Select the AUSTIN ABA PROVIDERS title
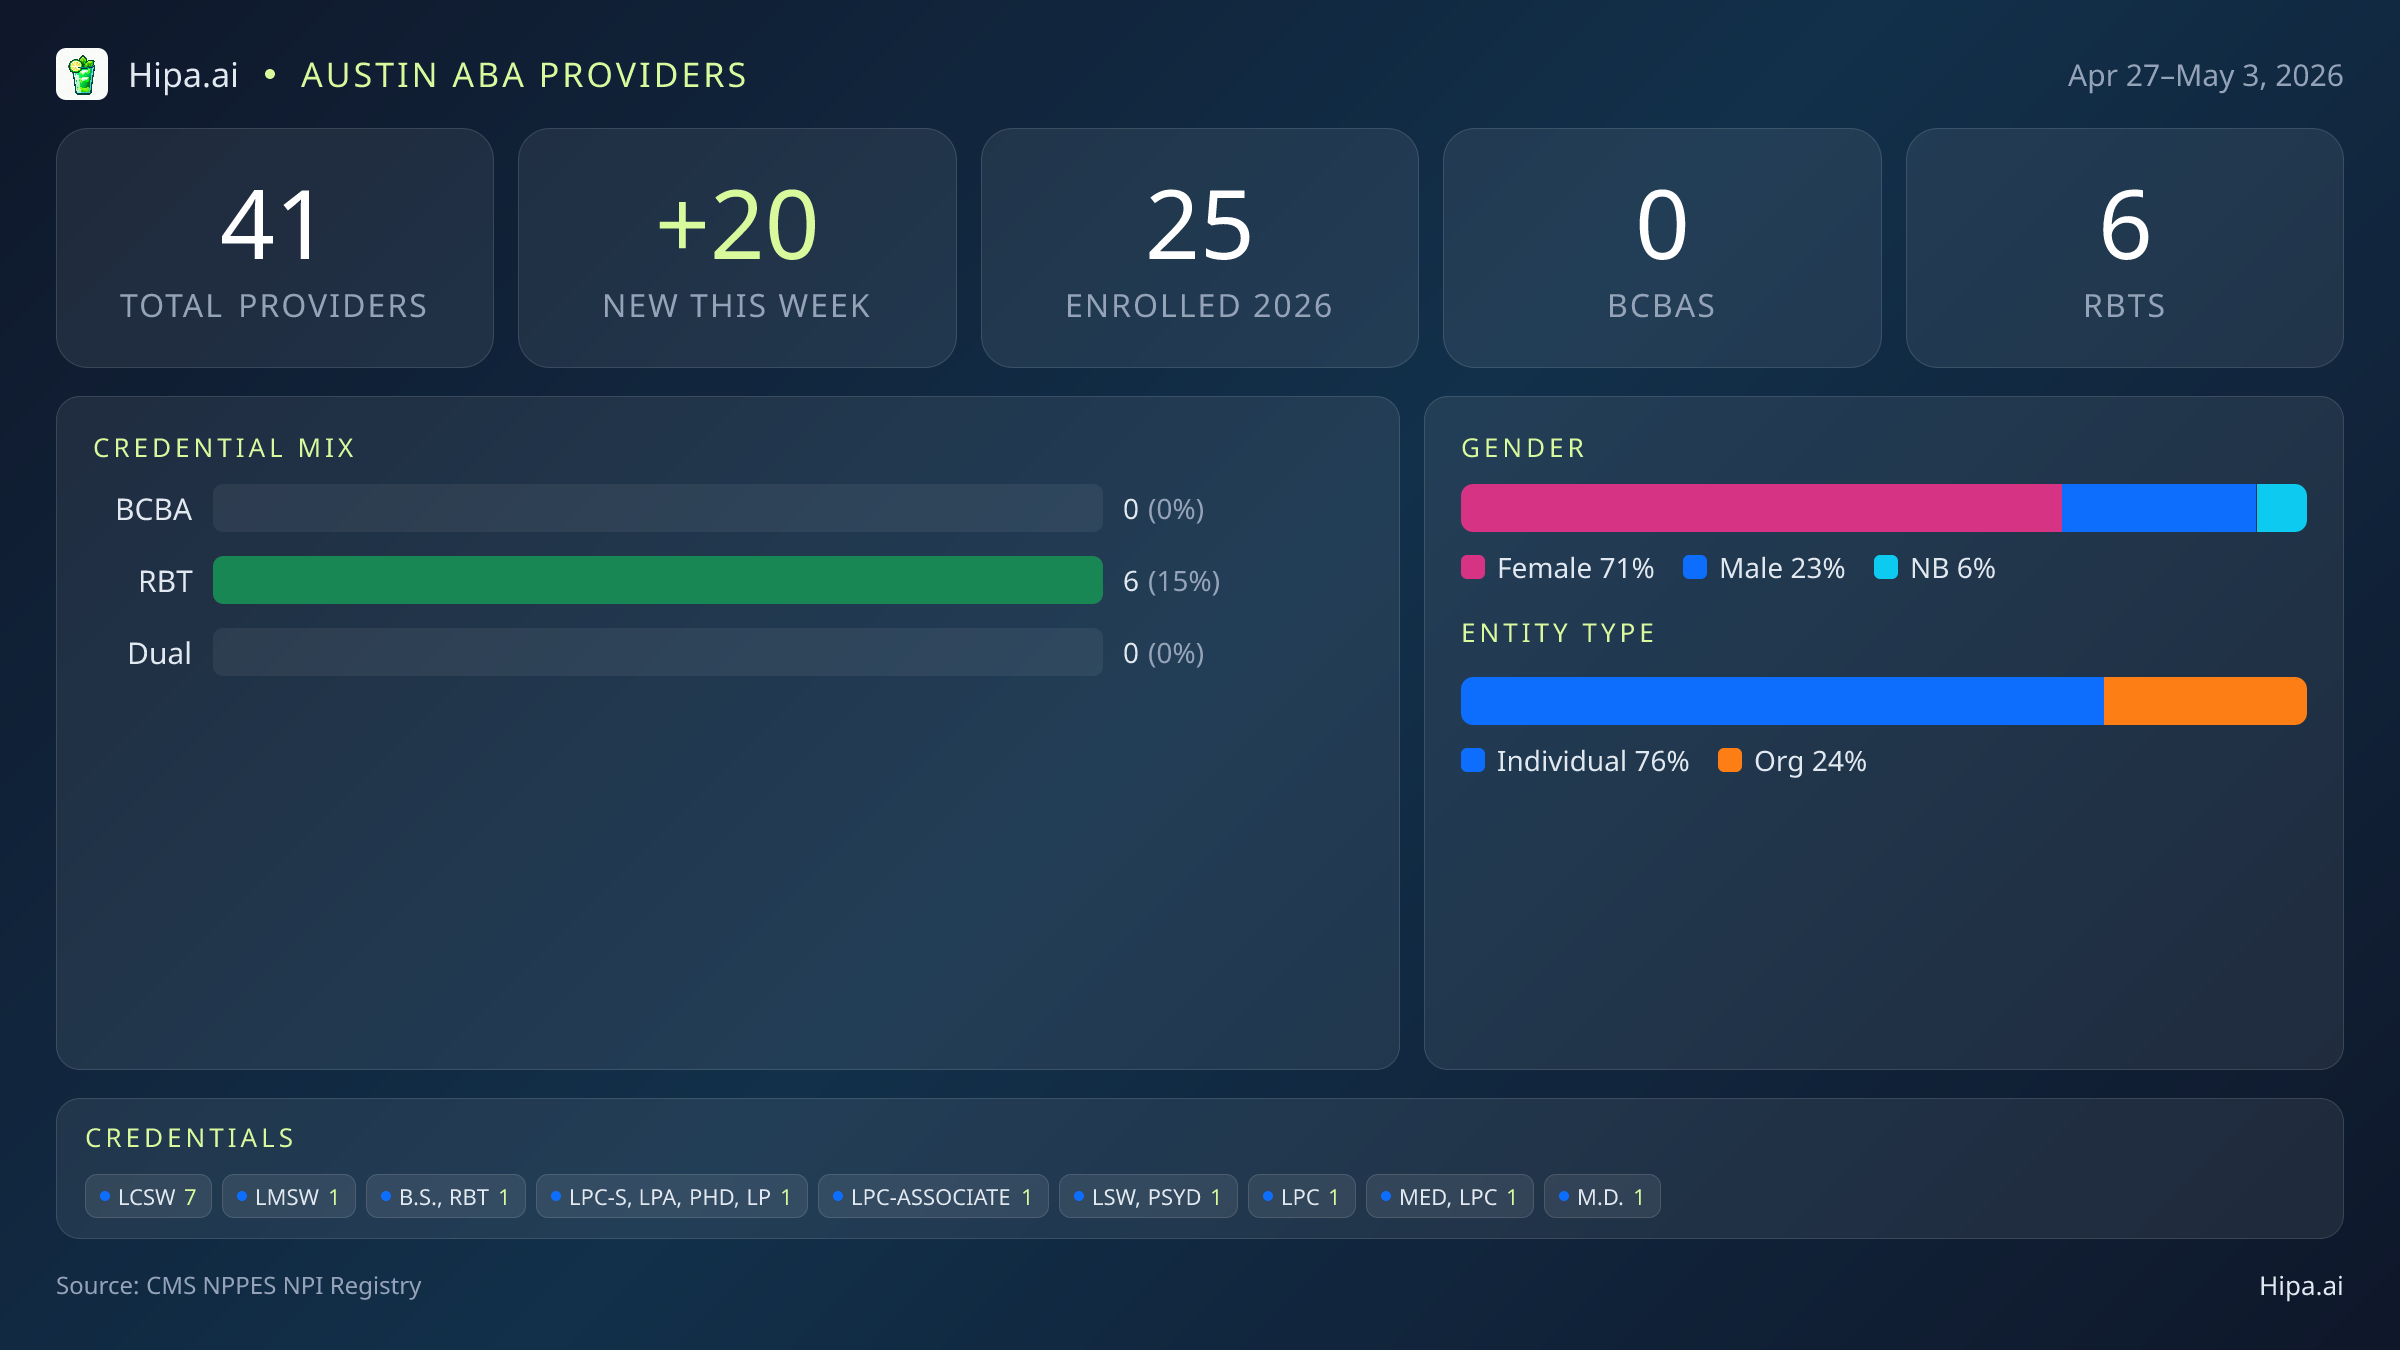The width and height of the screenshot is (2400, 1350). (x=524, y=75)
